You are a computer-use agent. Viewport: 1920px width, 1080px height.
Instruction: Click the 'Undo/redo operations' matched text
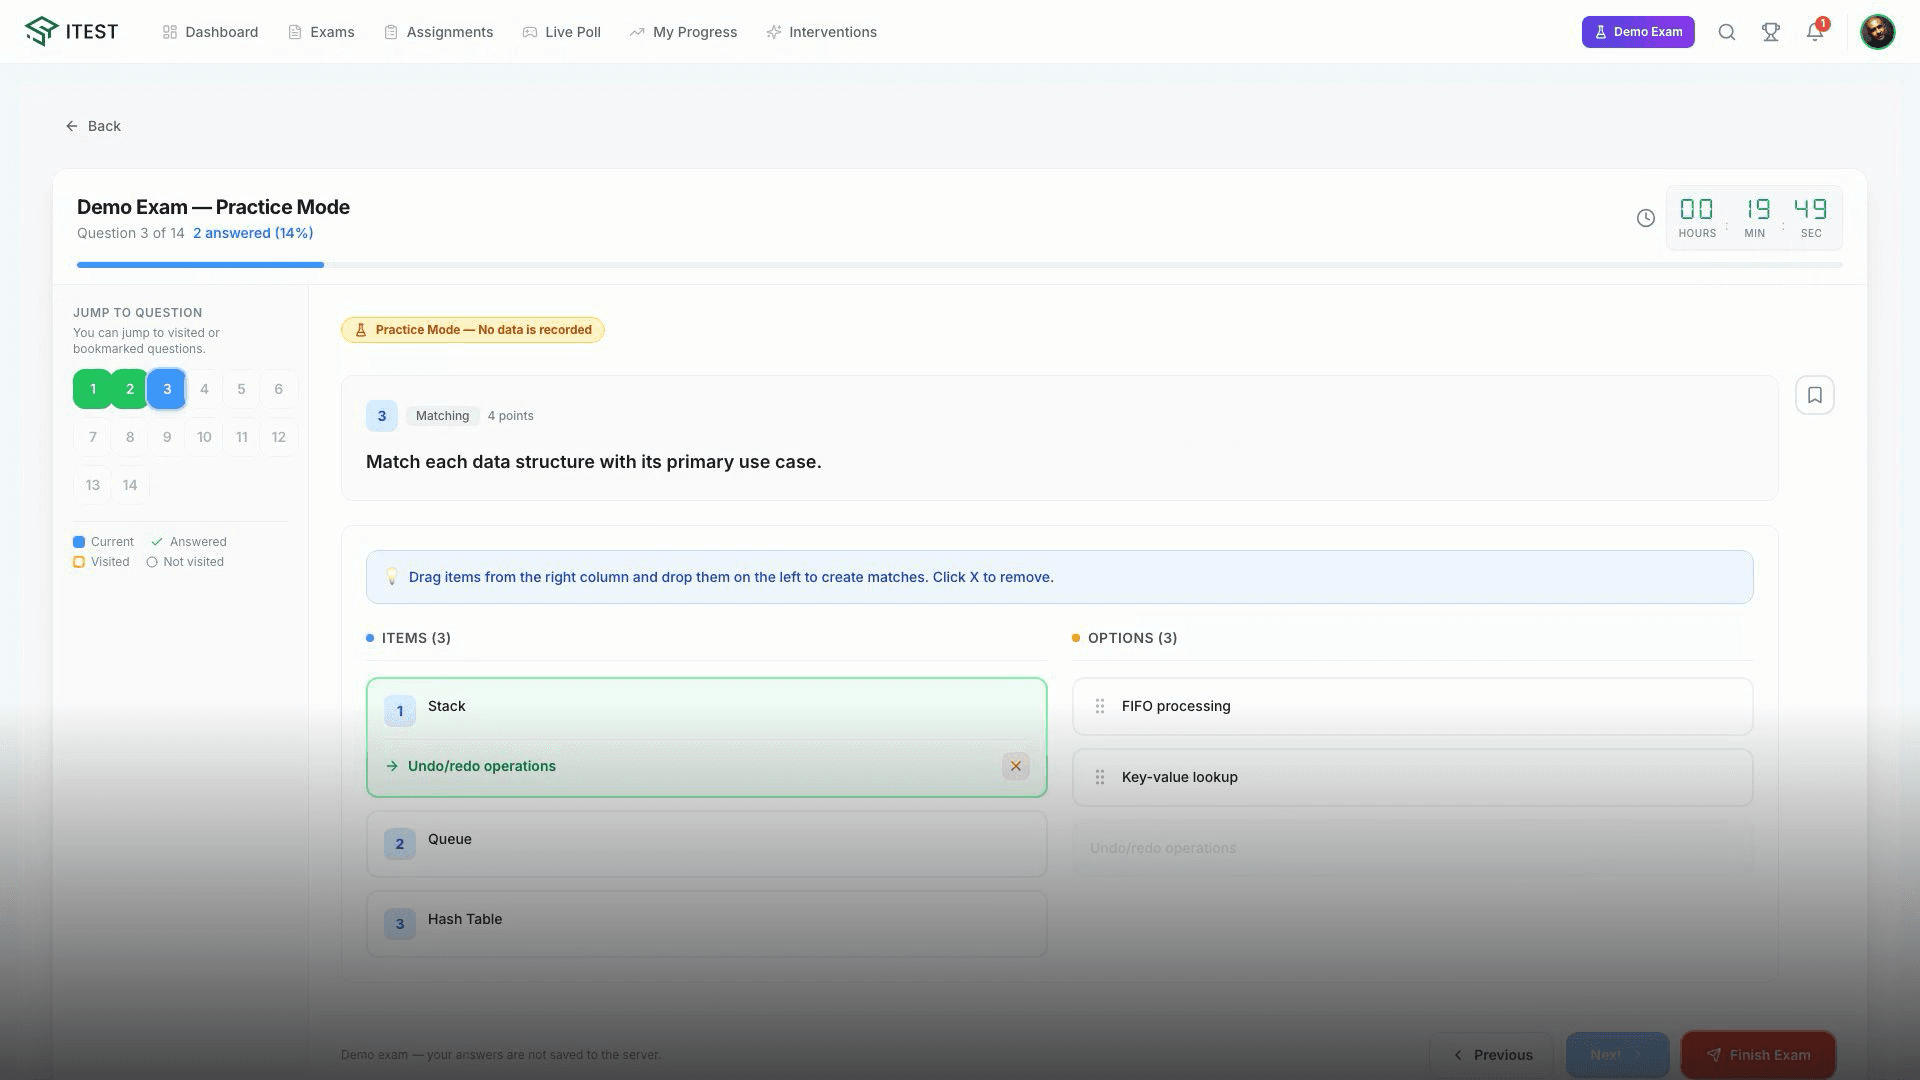point(481,766)
